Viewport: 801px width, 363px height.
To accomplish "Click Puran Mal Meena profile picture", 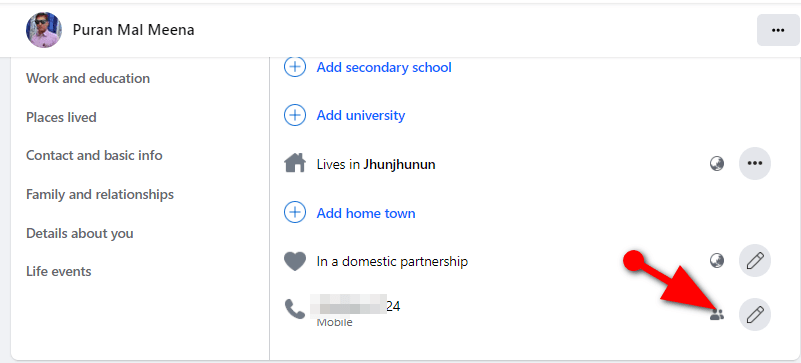I will coord(44,30).
